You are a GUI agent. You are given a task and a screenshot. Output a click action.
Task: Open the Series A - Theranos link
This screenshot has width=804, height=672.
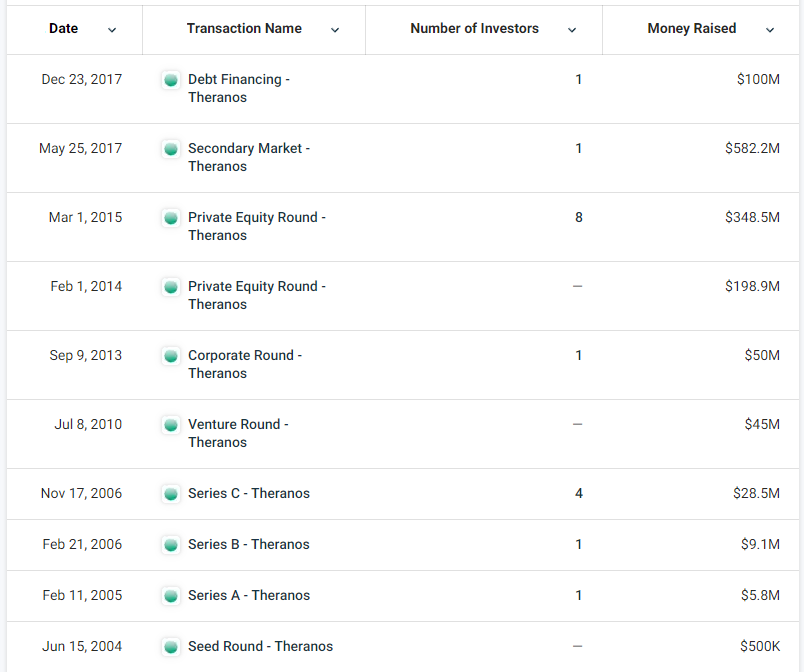pyautogui.click(x=249, y=595)
